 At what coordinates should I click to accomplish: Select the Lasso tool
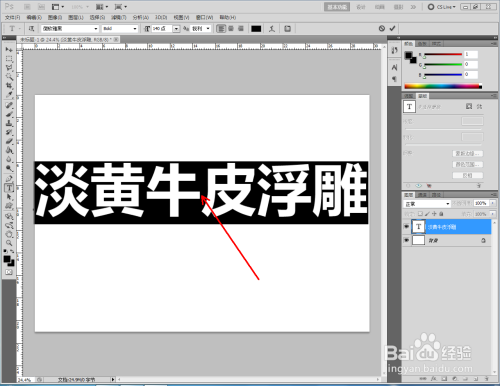point(9,68)
